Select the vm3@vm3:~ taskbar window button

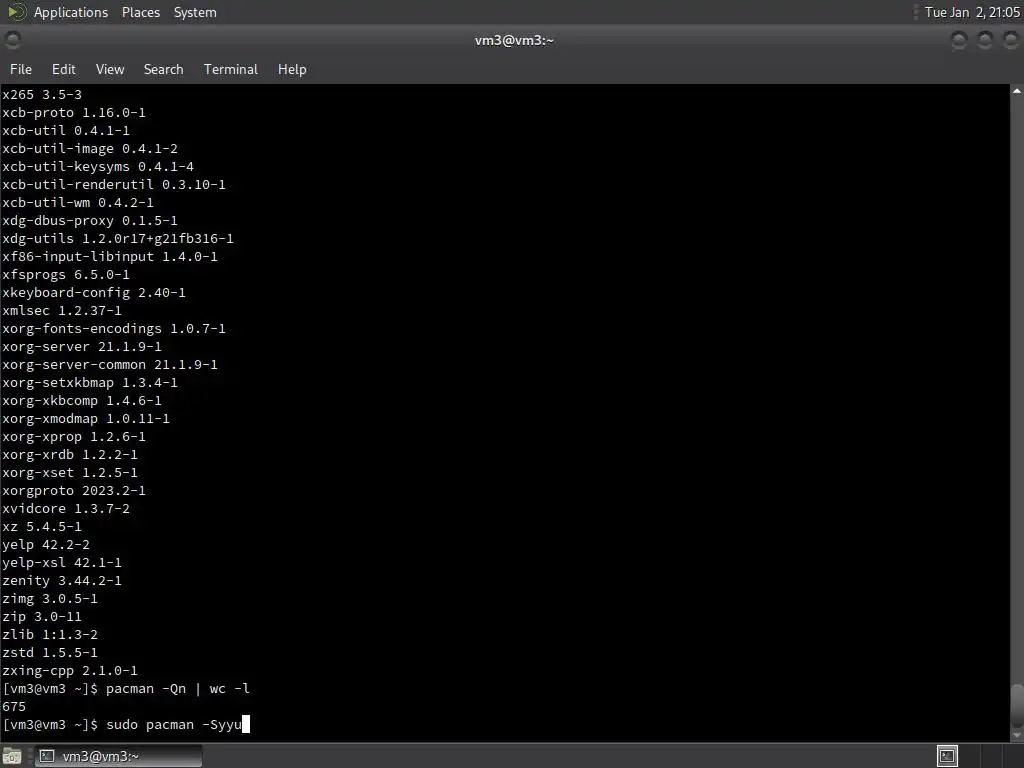(x=118, y=756)
